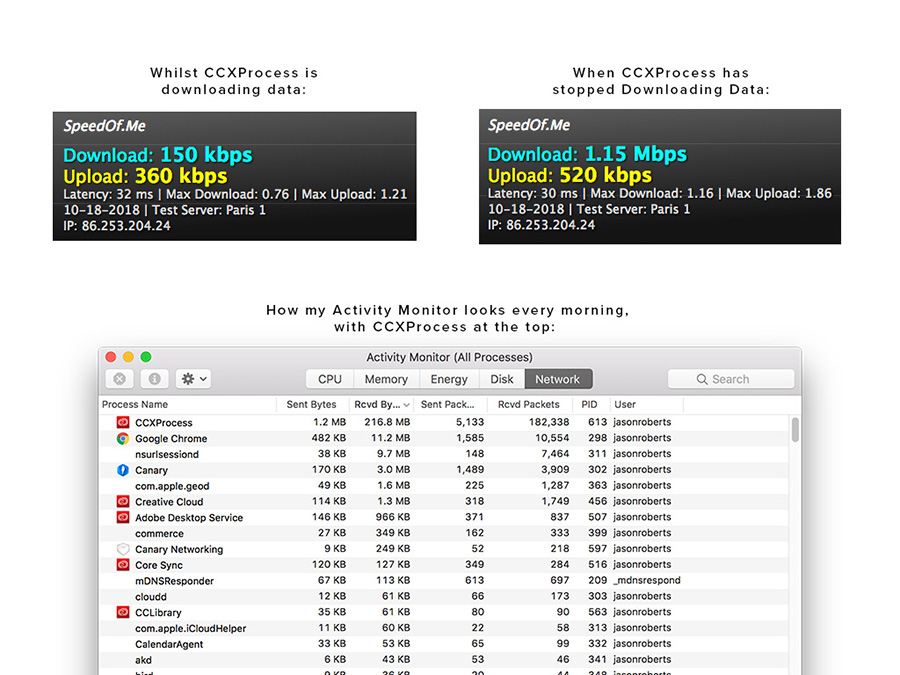Toggle Rcvd Bytes sort order arrow
The width and height of the screenshot is (900, 675).
pos(406,405)
